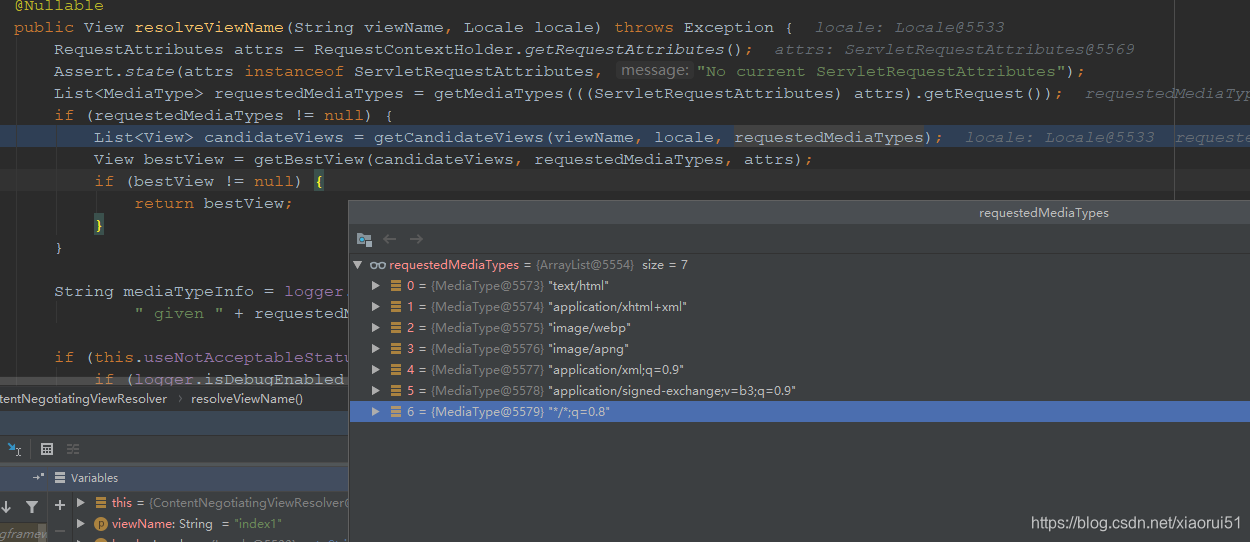Click the list icon beside element 0
The height and width of the screenshot is (542, 1250).
[x=397, y=286]
